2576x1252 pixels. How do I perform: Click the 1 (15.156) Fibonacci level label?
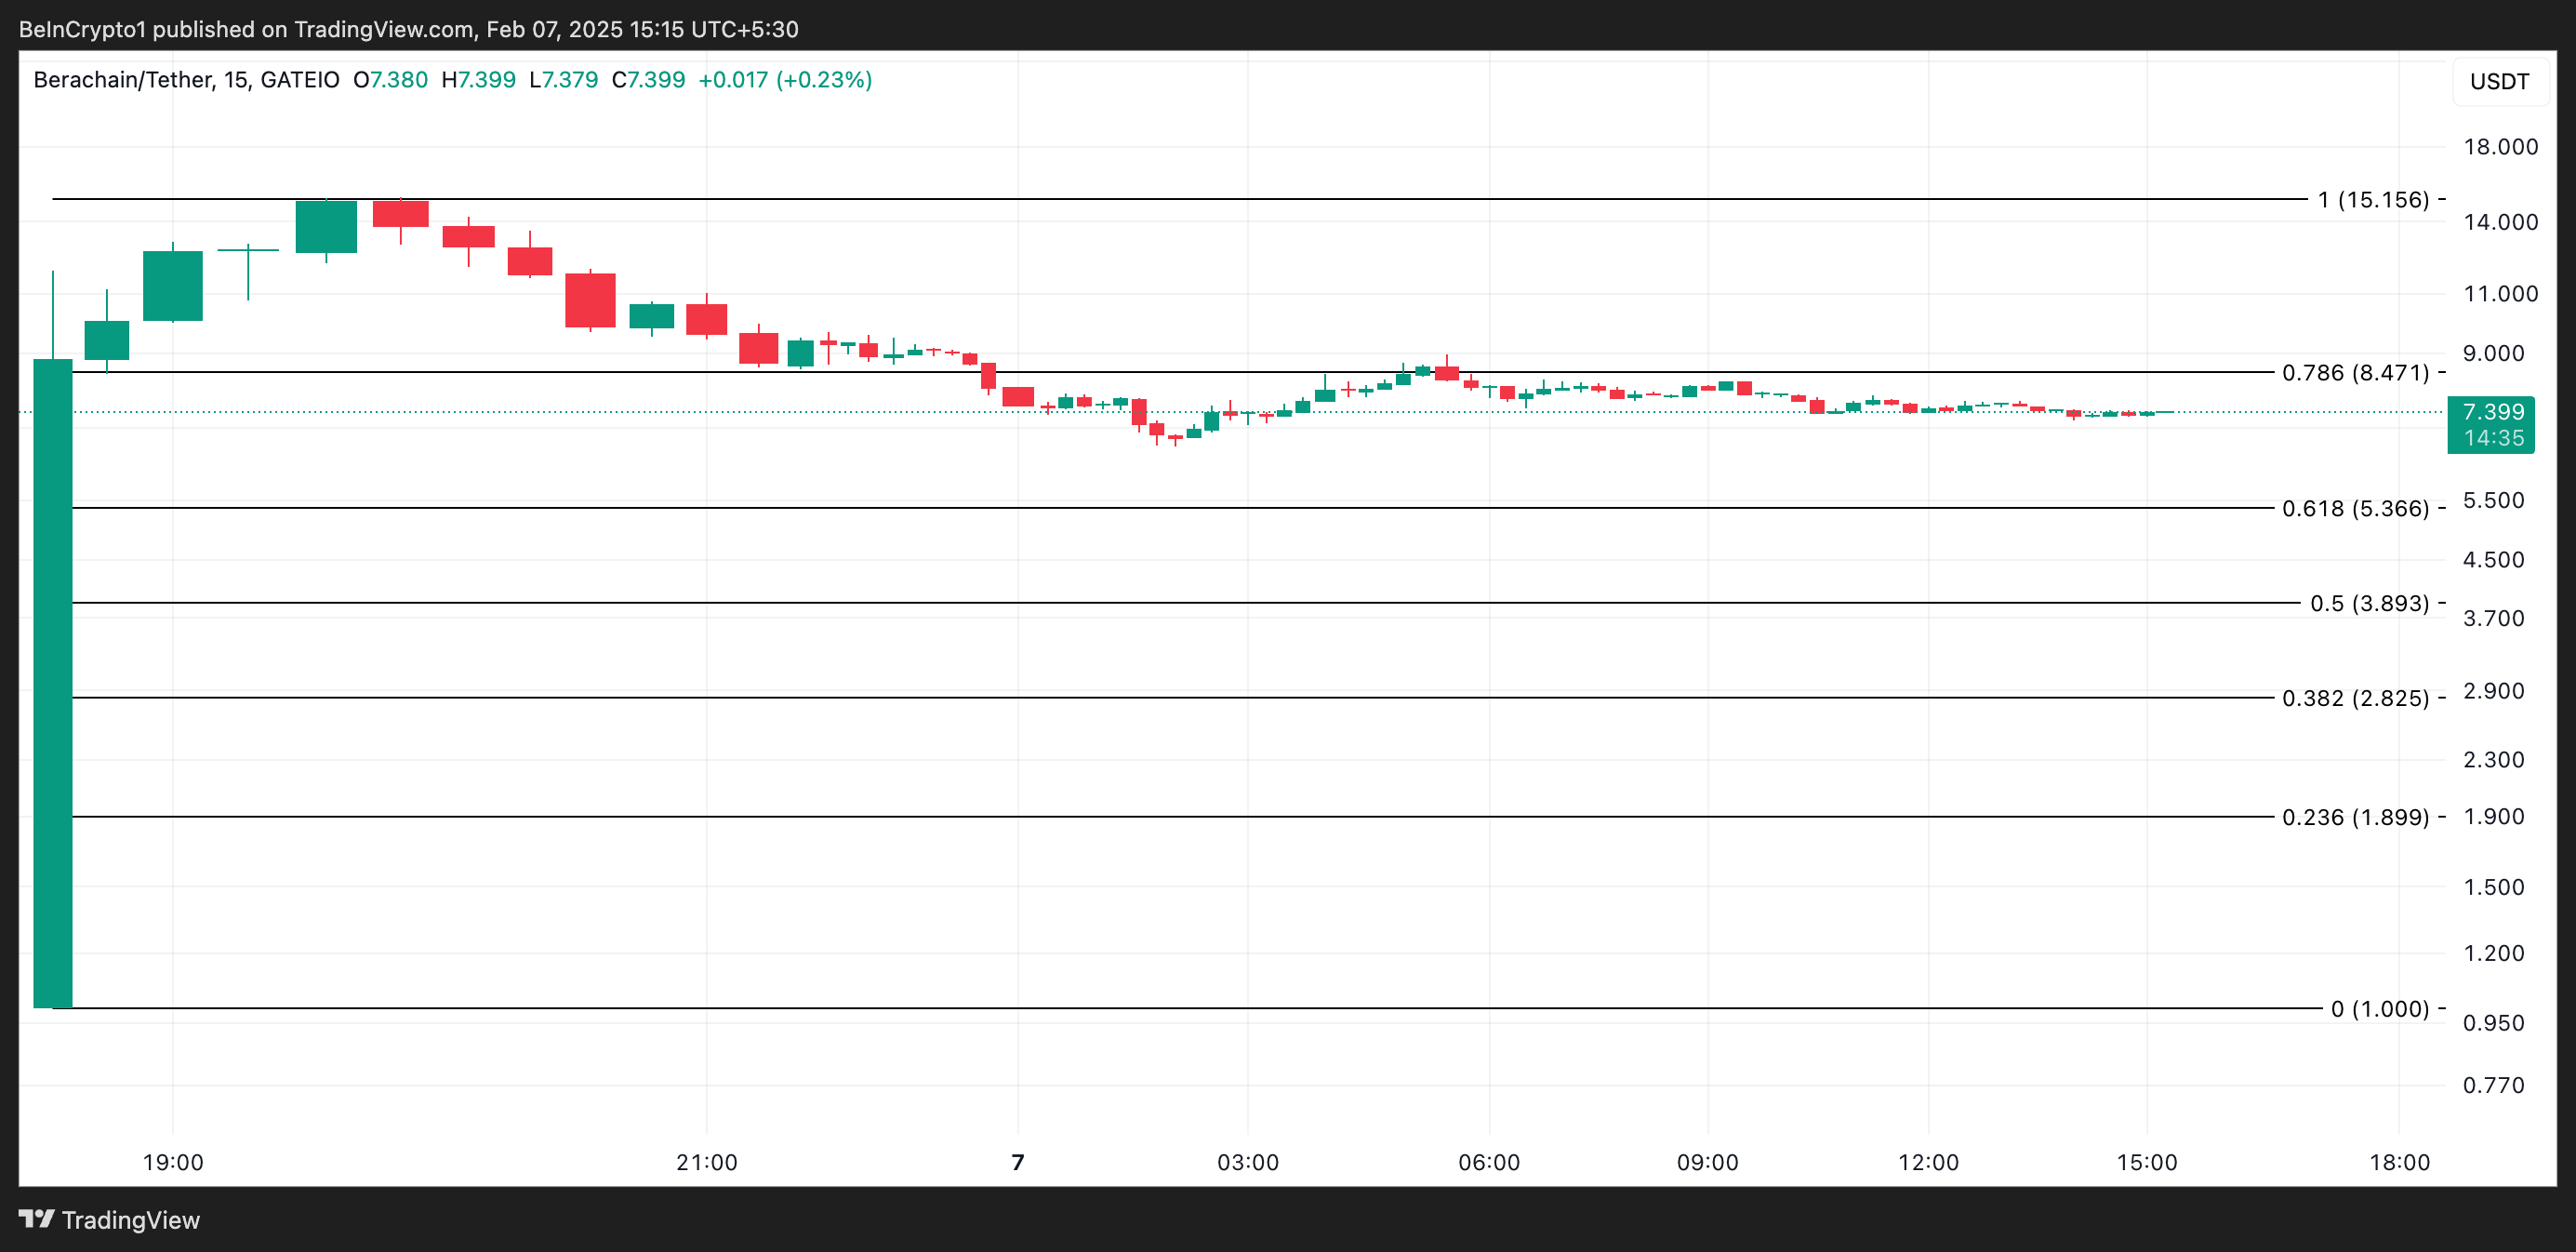[2372, 200]
